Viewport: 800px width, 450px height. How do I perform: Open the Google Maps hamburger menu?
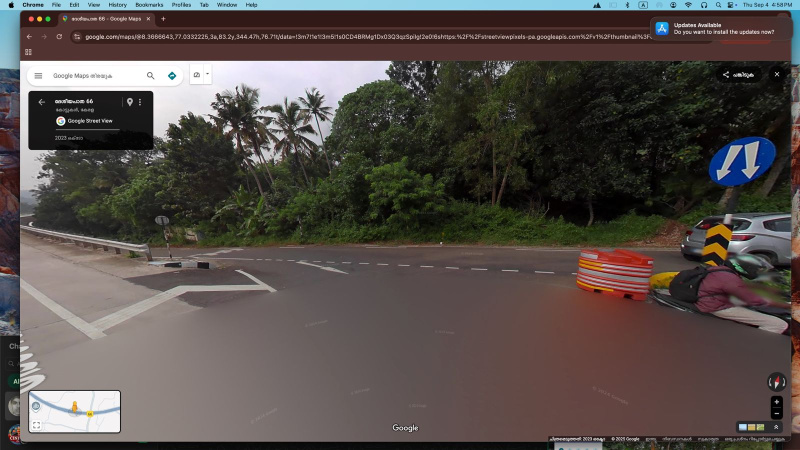pyautogui.click(x=38, y=76)
